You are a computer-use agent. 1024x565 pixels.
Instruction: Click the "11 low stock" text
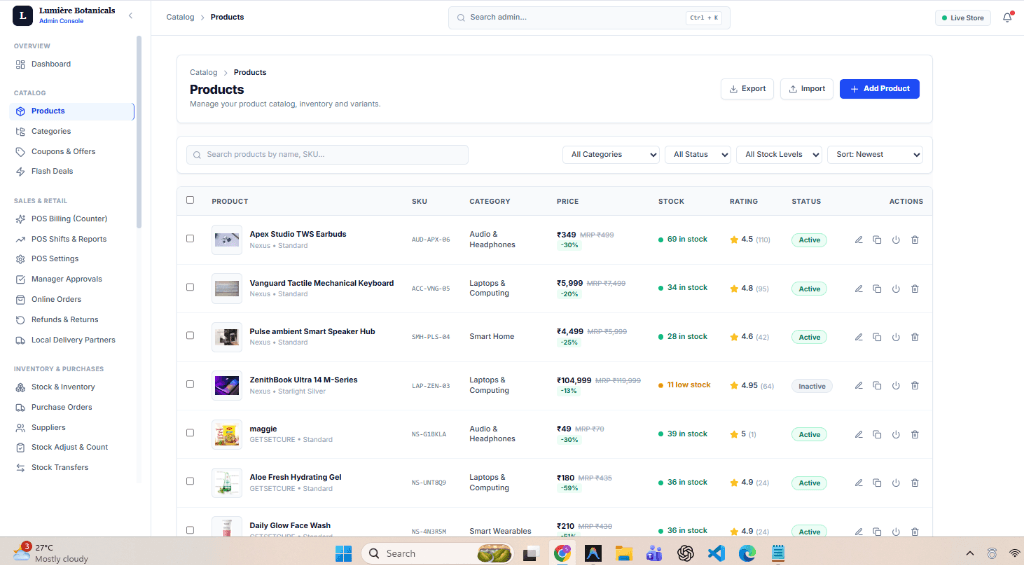coord(688,385)
